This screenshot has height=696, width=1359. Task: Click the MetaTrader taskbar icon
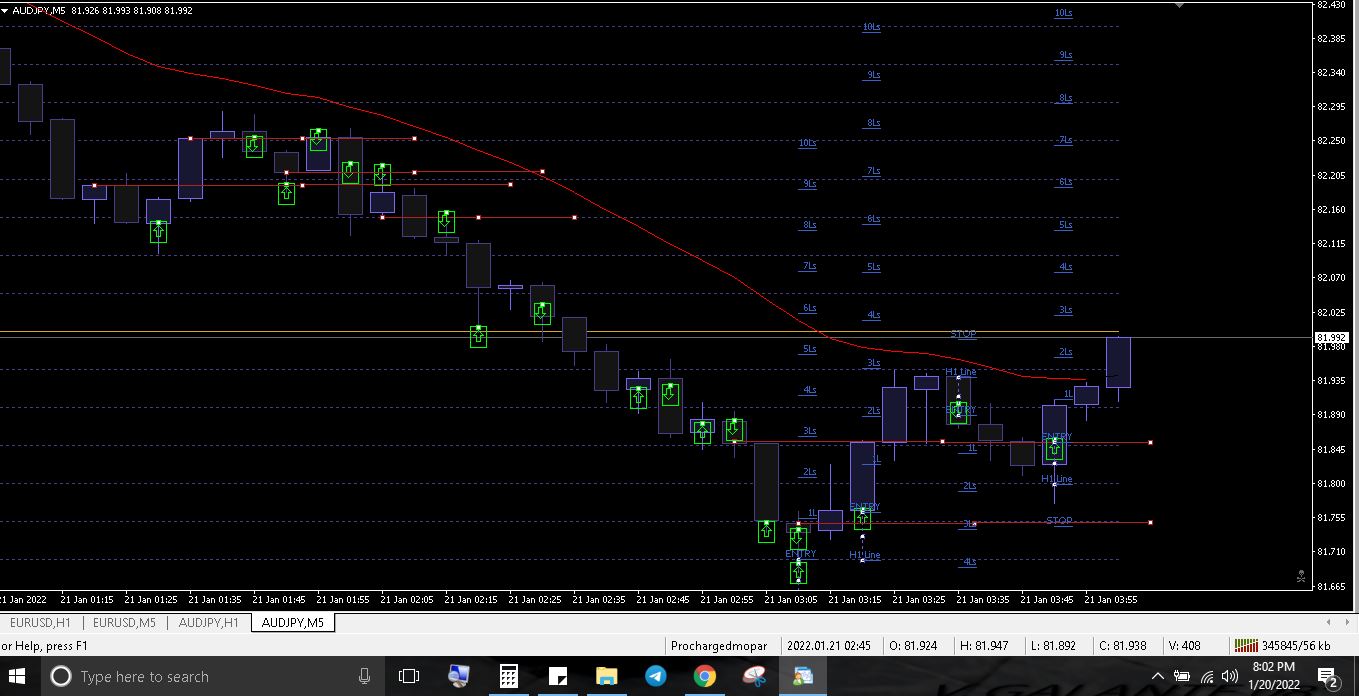coord(803,677)
